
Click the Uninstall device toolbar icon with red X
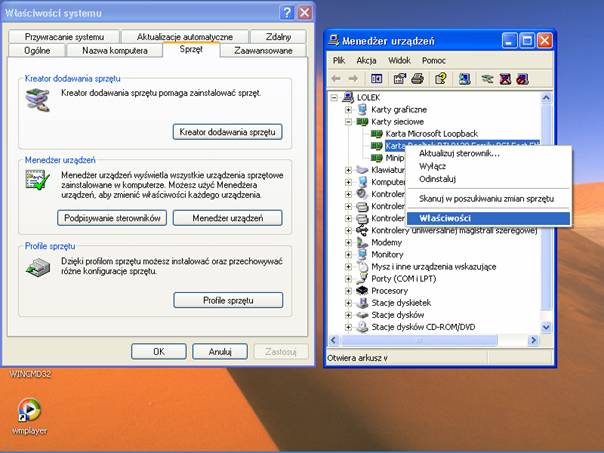(505, 79)
